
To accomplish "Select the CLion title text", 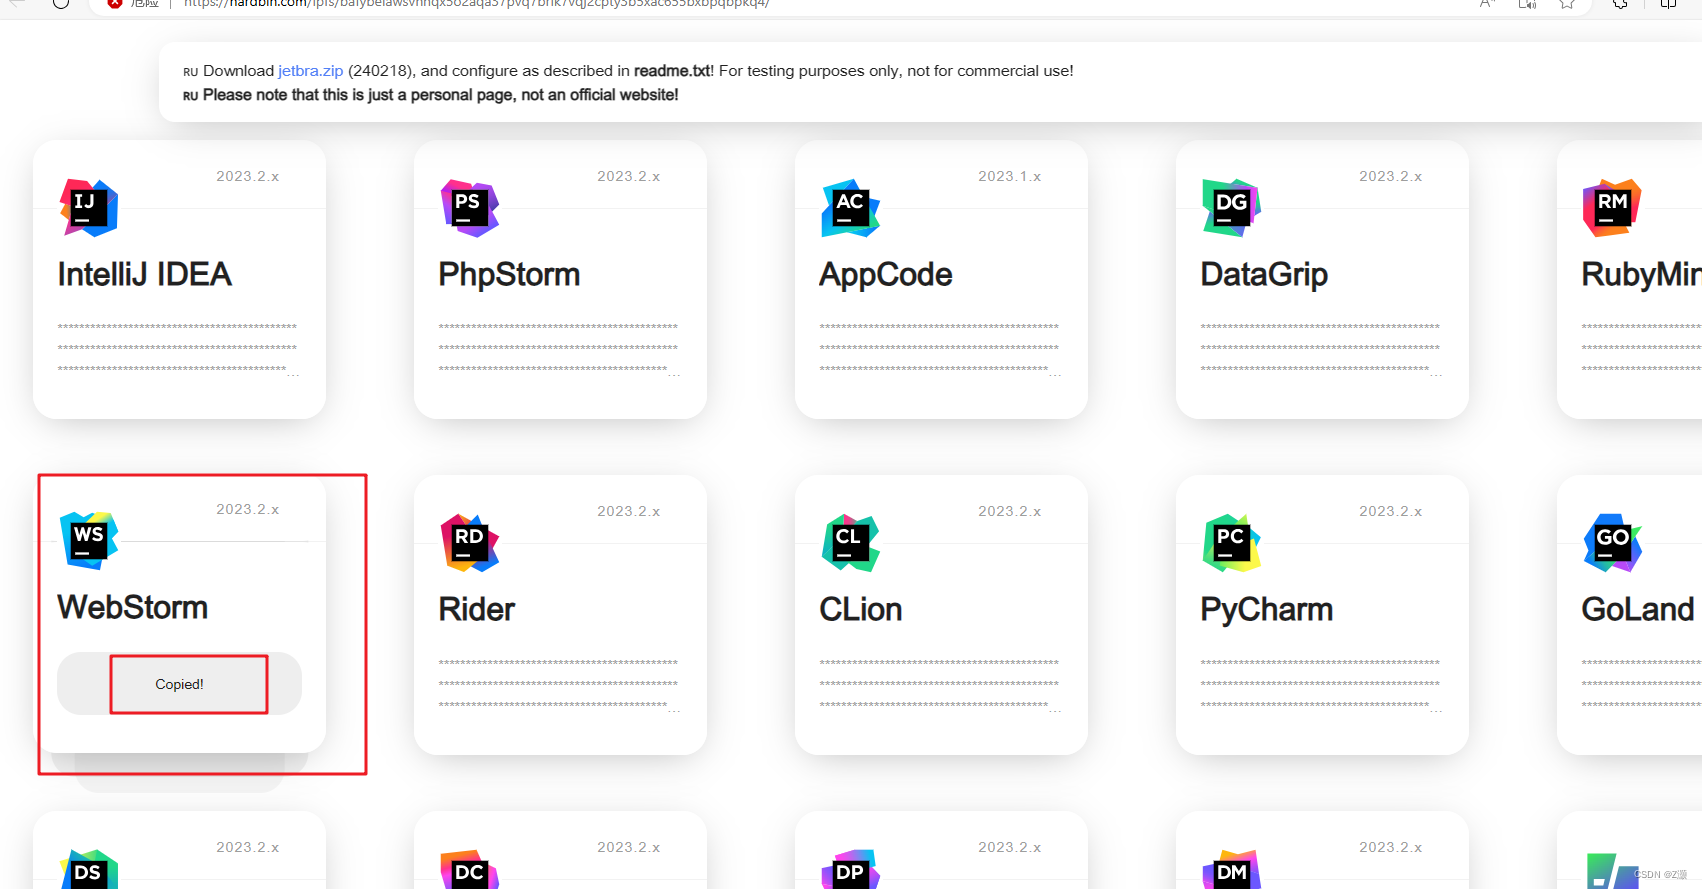I will (861, 610).
